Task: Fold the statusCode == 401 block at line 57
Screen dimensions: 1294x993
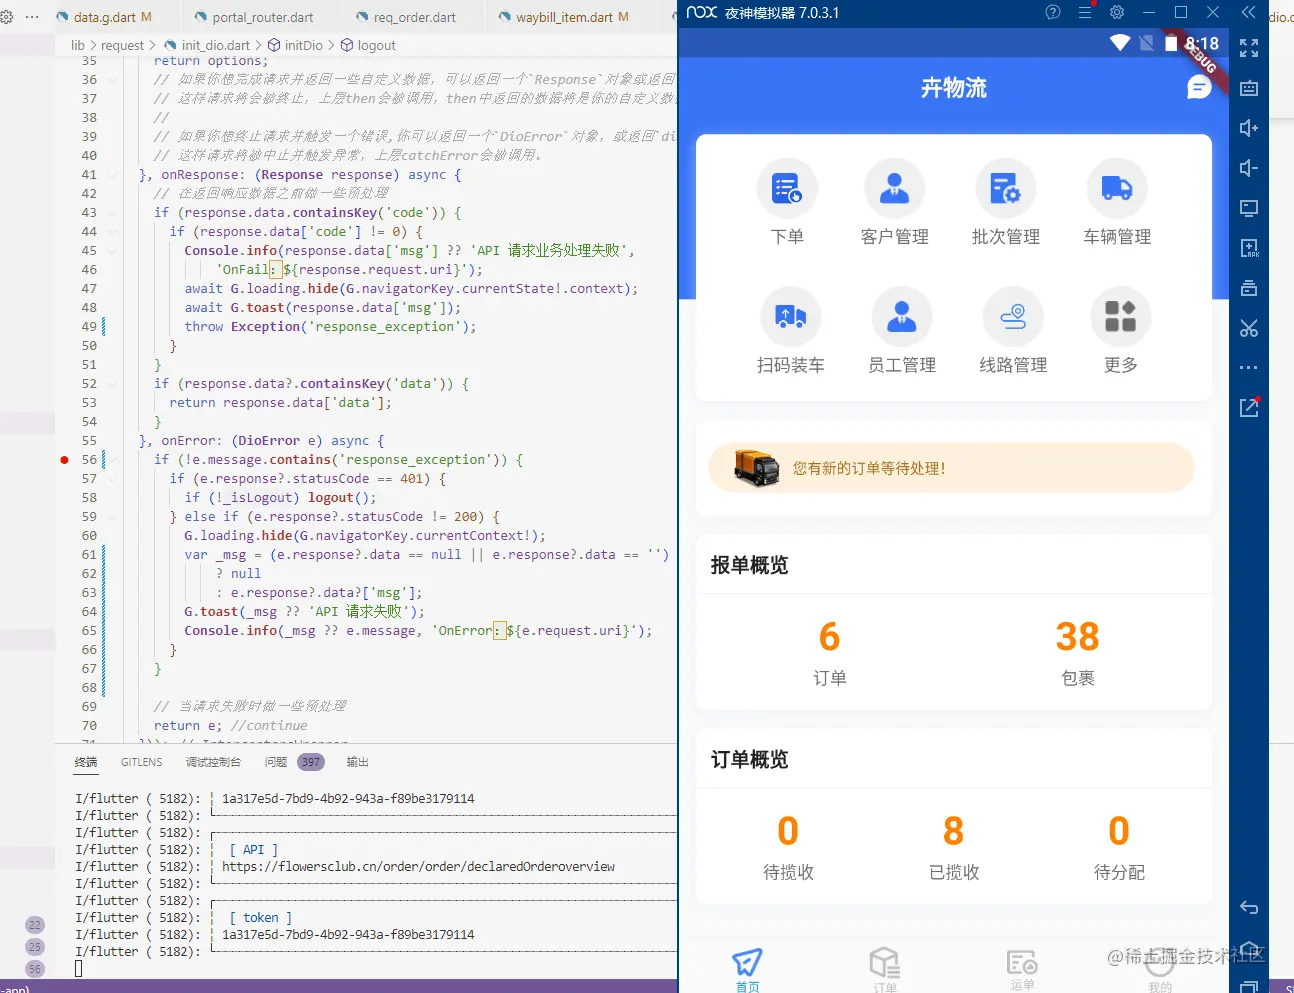Action: 113,479
